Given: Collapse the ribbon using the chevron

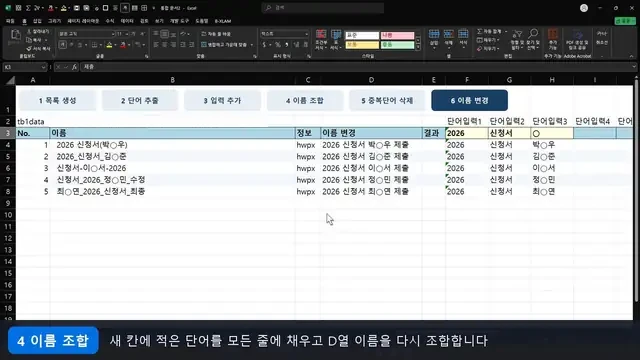Looking at the screenshot, I should [x=631, y=56].
